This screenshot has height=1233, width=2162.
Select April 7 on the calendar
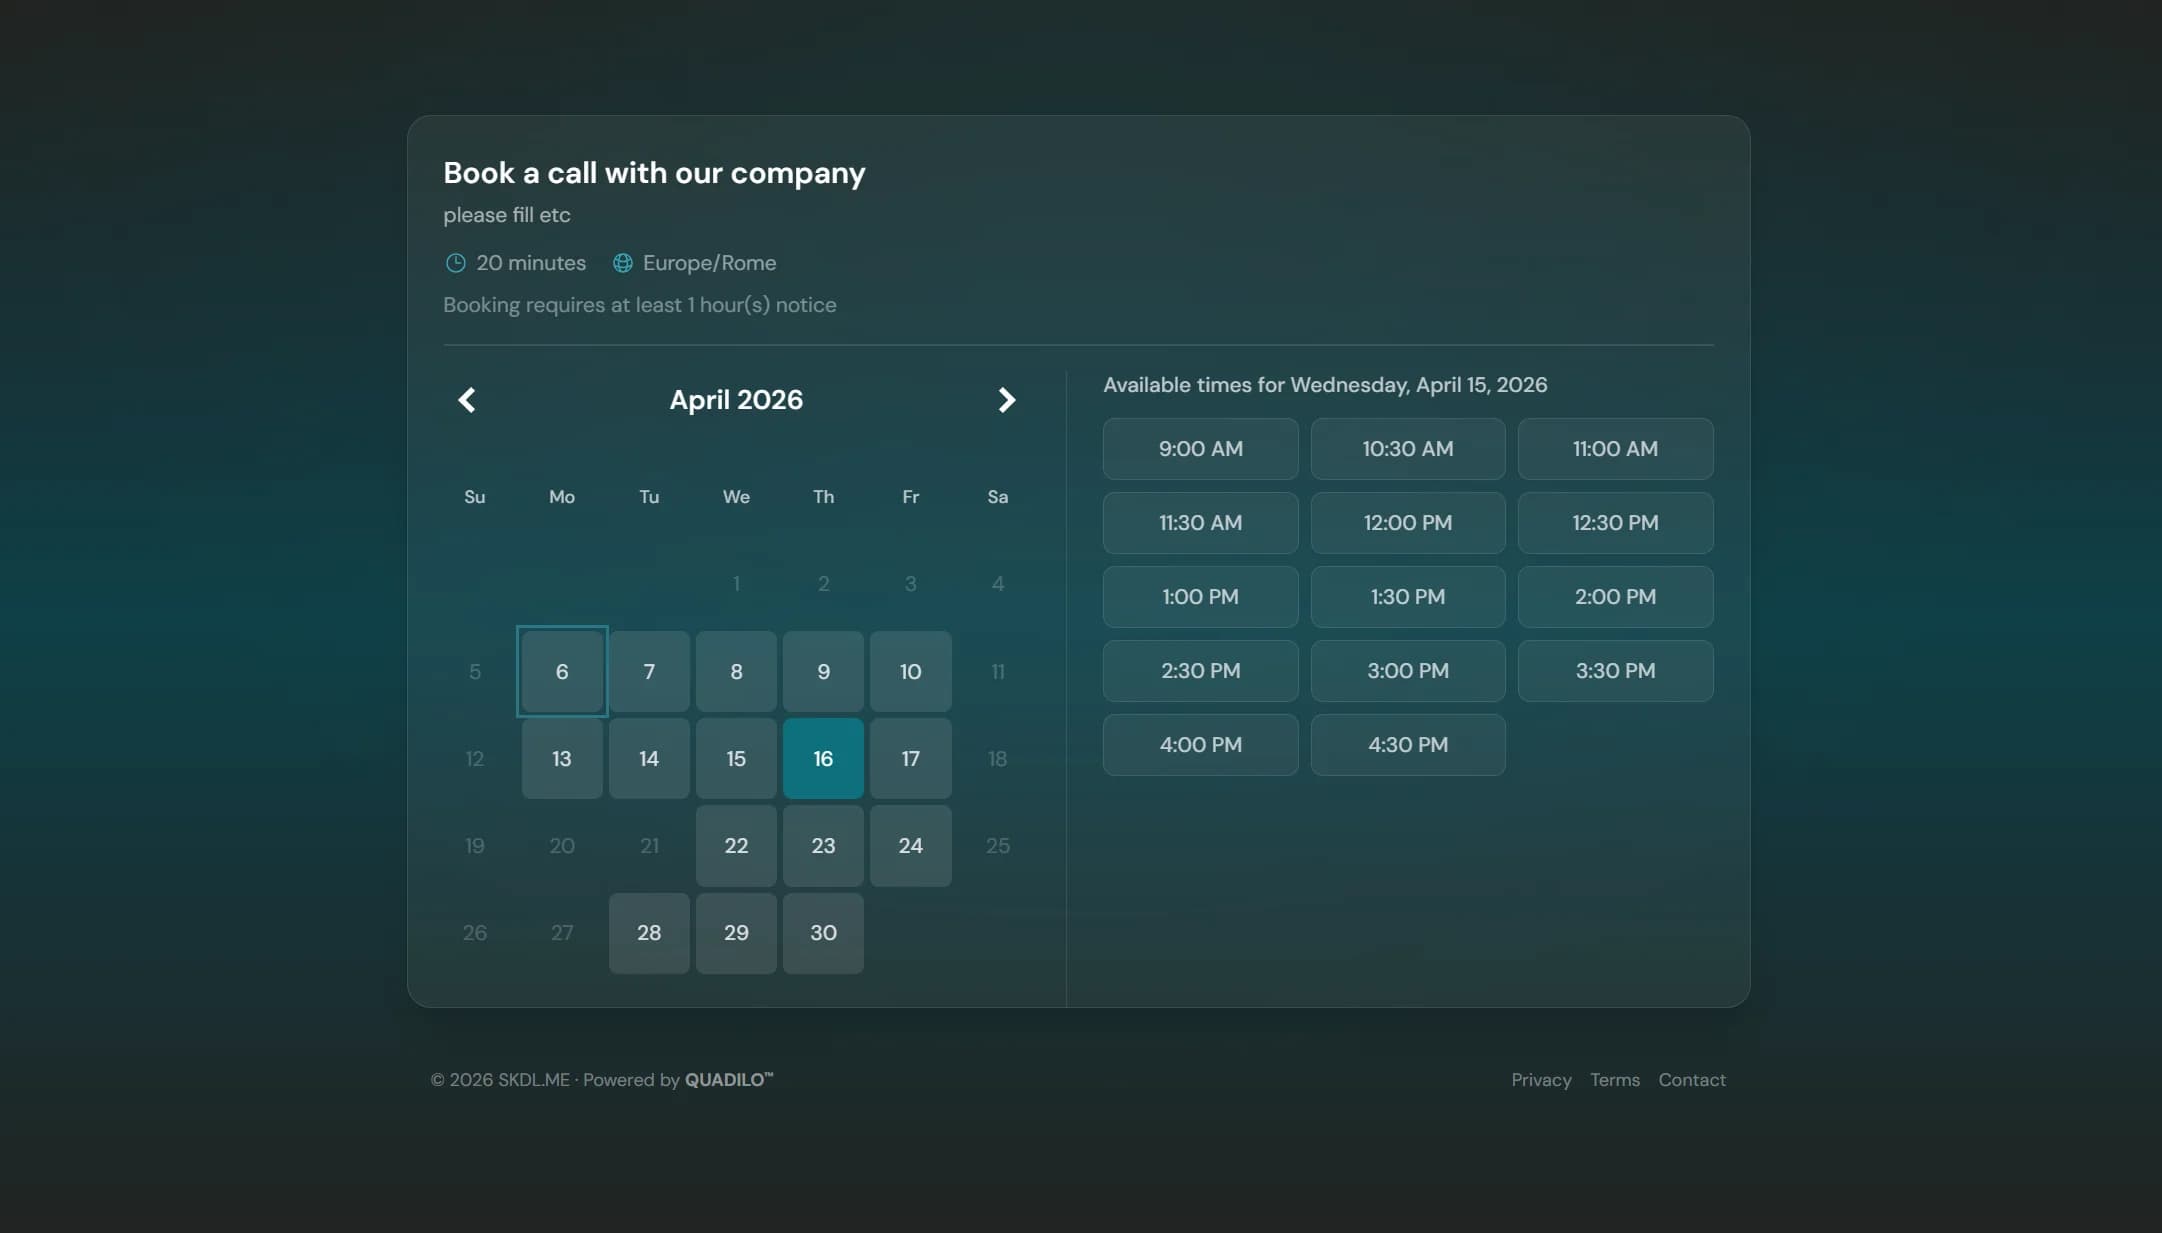click(x=649, y=672)
